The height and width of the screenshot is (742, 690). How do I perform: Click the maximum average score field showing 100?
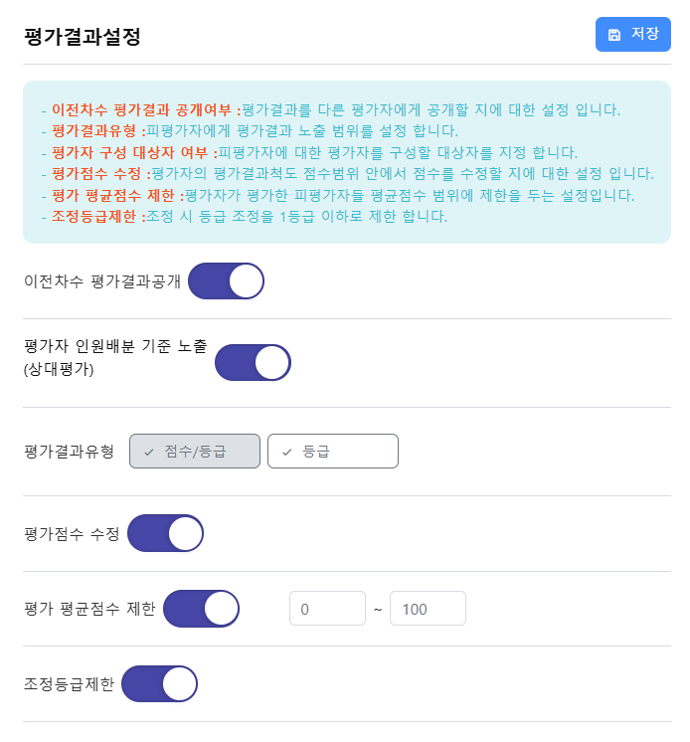click(x=427, y=608)
